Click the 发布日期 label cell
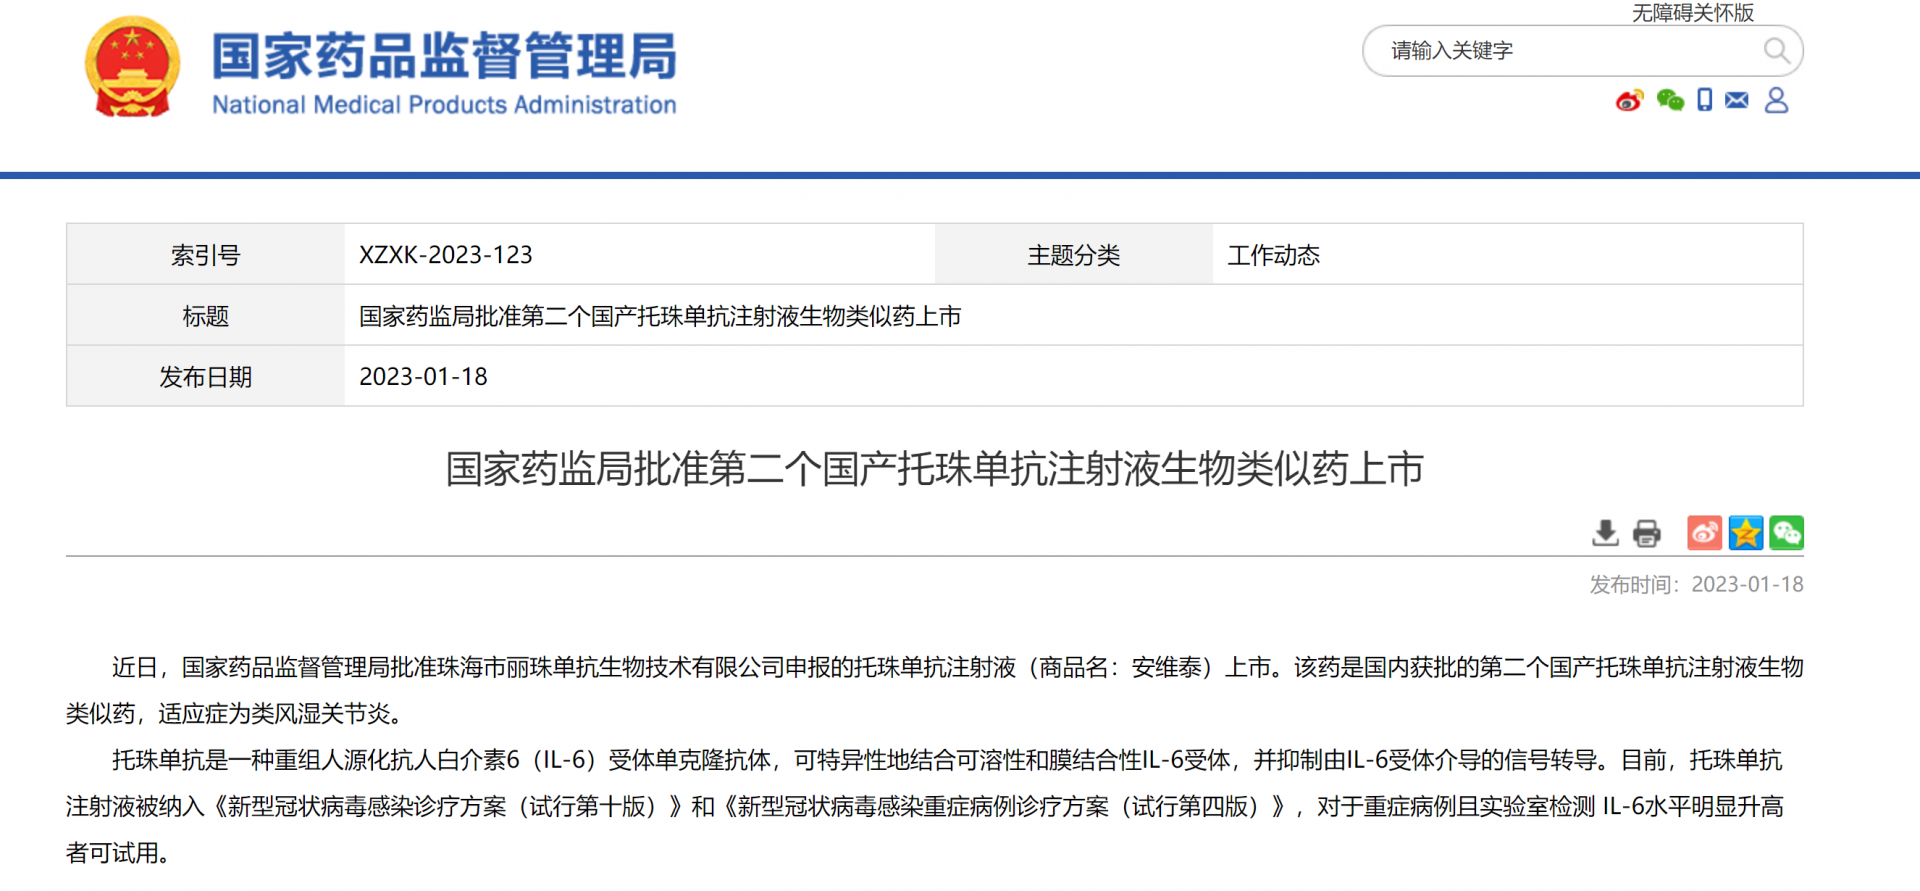Screen dimensions: 1920x891 [206, 377]
